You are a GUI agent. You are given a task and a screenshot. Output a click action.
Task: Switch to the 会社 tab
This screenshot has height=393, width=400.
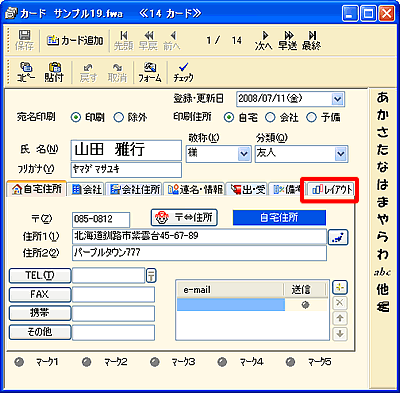(87, 190)
